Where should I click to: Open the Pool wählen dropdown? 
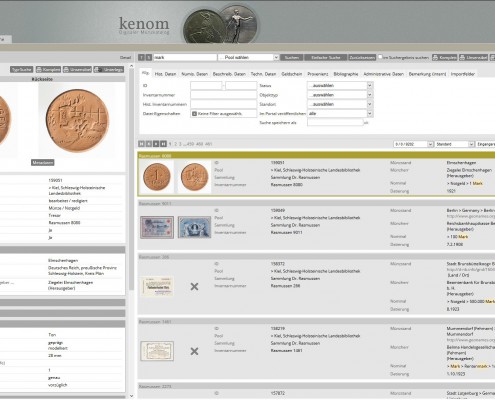(x=248, y=57)
